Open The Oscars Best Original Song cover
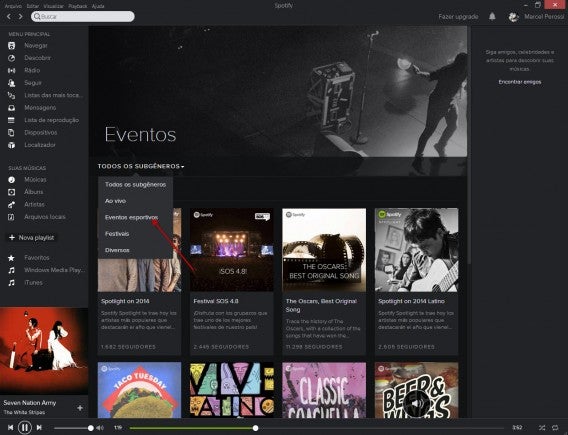The height and width of the screenshot is (435, 568). [324, 250]
